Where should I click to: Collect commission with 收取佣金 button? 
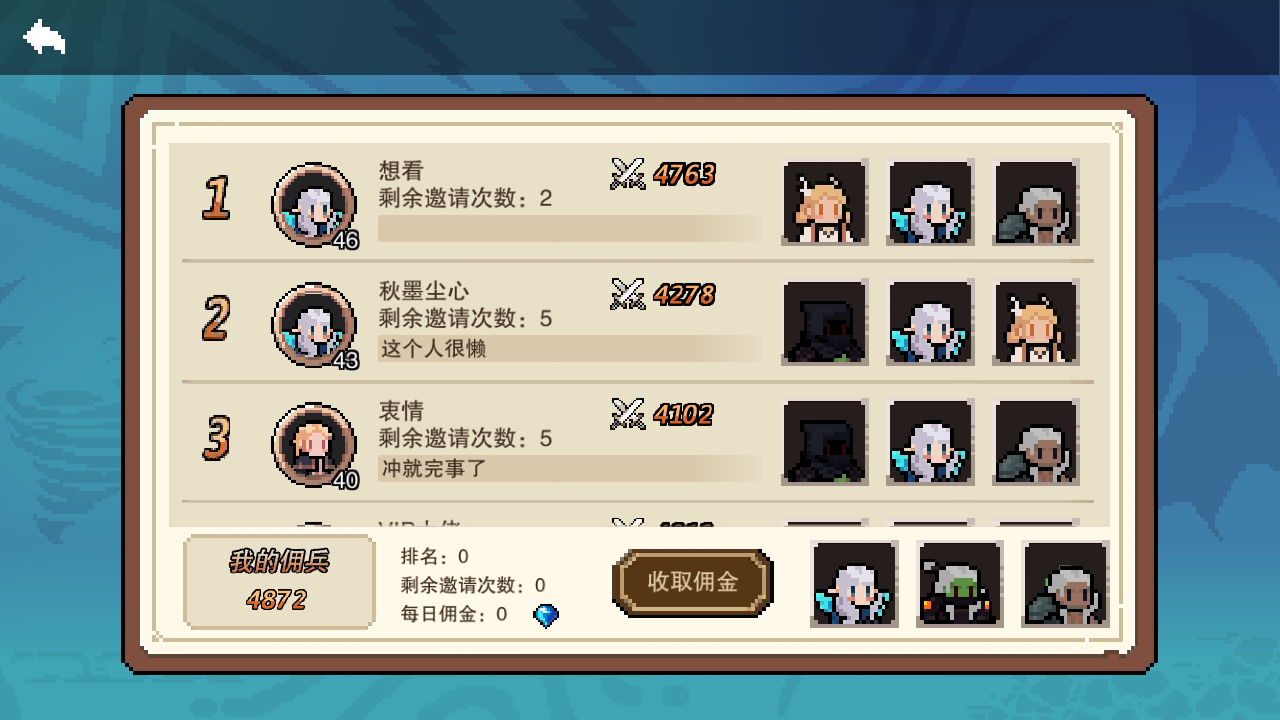693,582
